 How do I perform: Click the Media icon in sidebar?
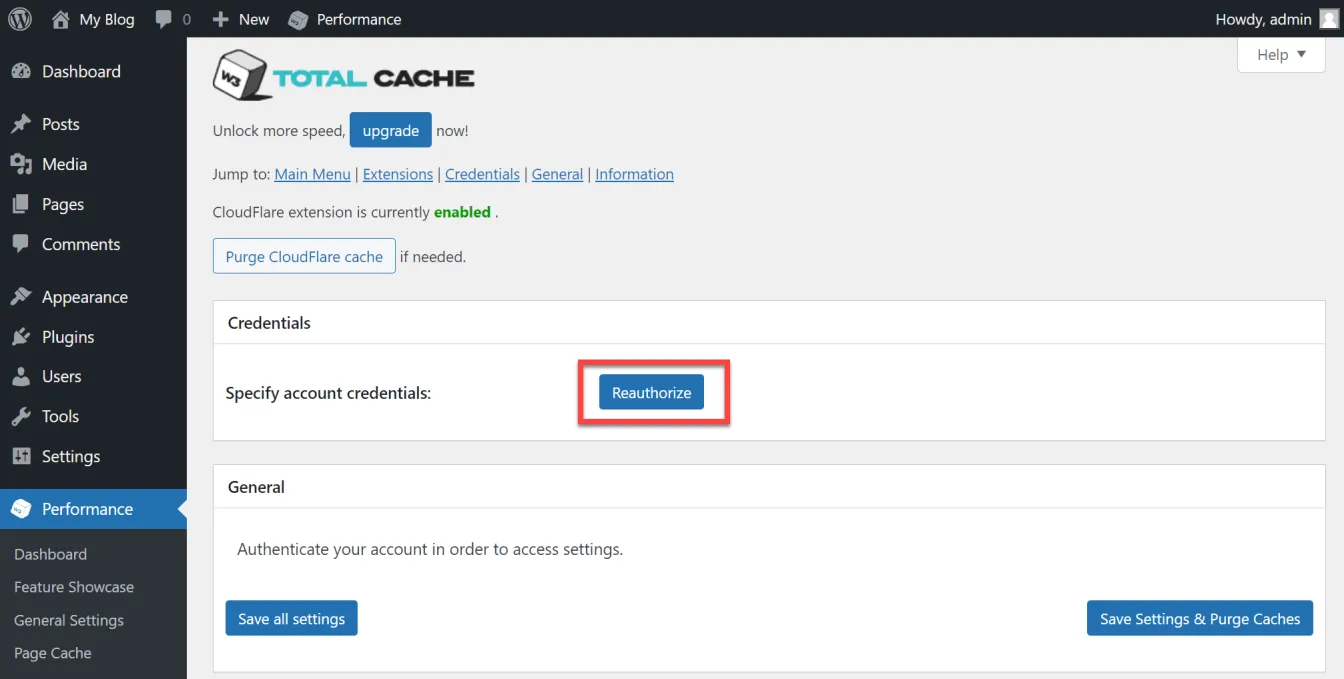point(21,164)
